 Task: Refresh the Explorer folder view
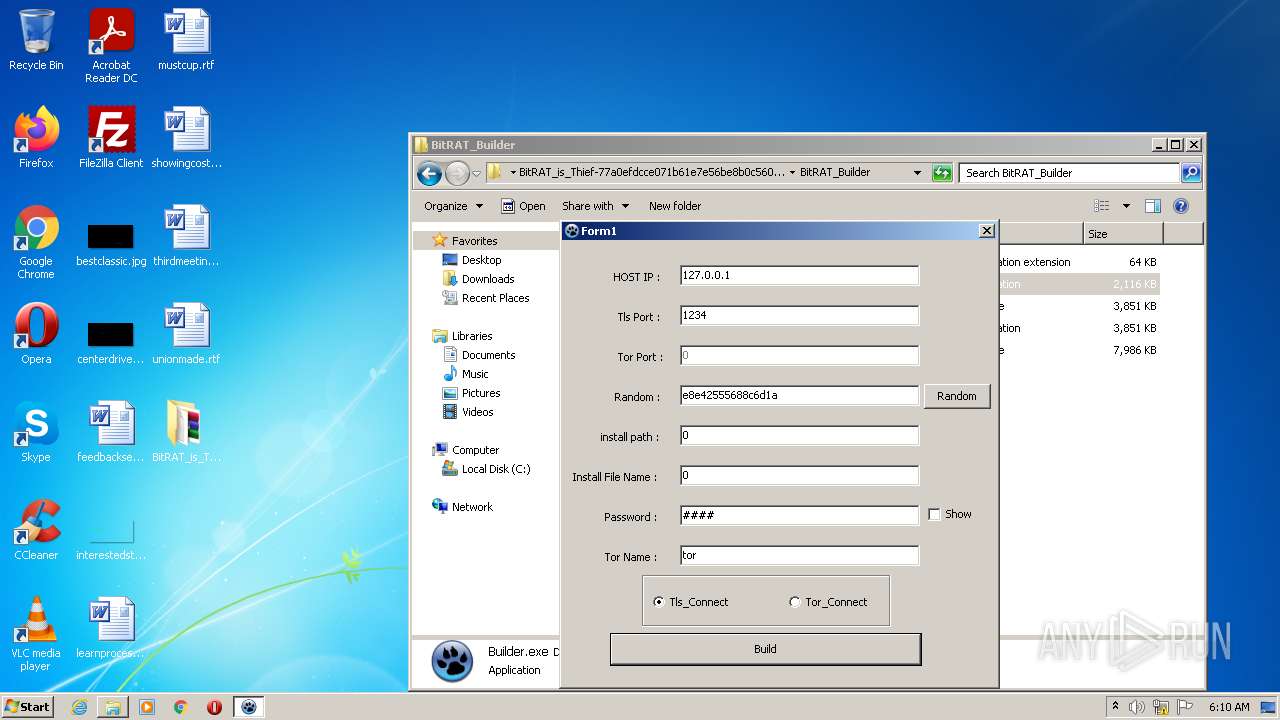point(941,173)
